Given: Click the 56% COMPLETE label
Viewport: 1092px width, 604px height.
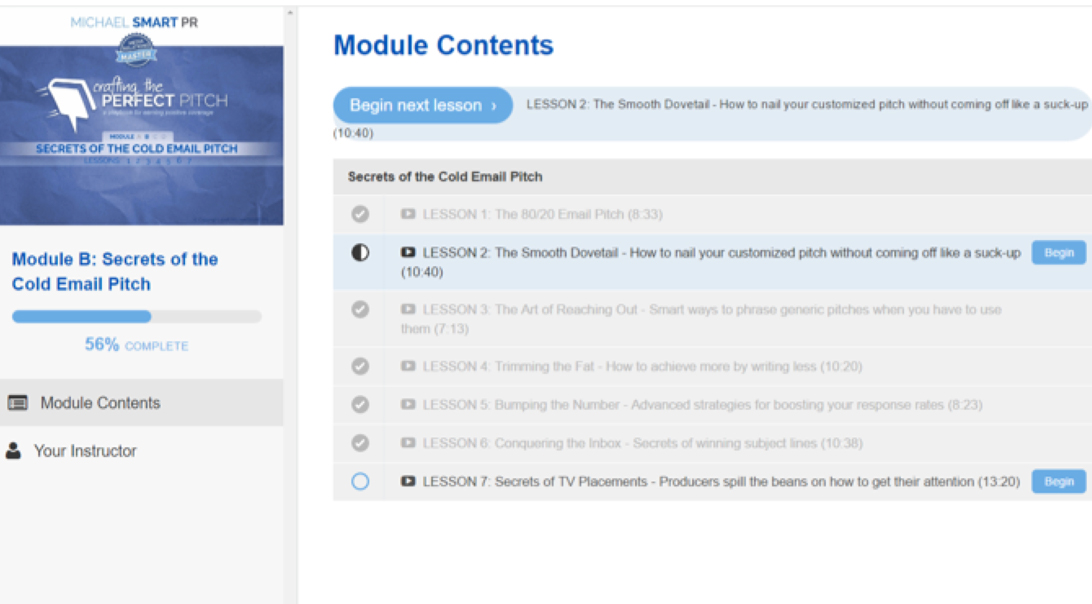Looking at the screenshot, I should click(136, 345).
